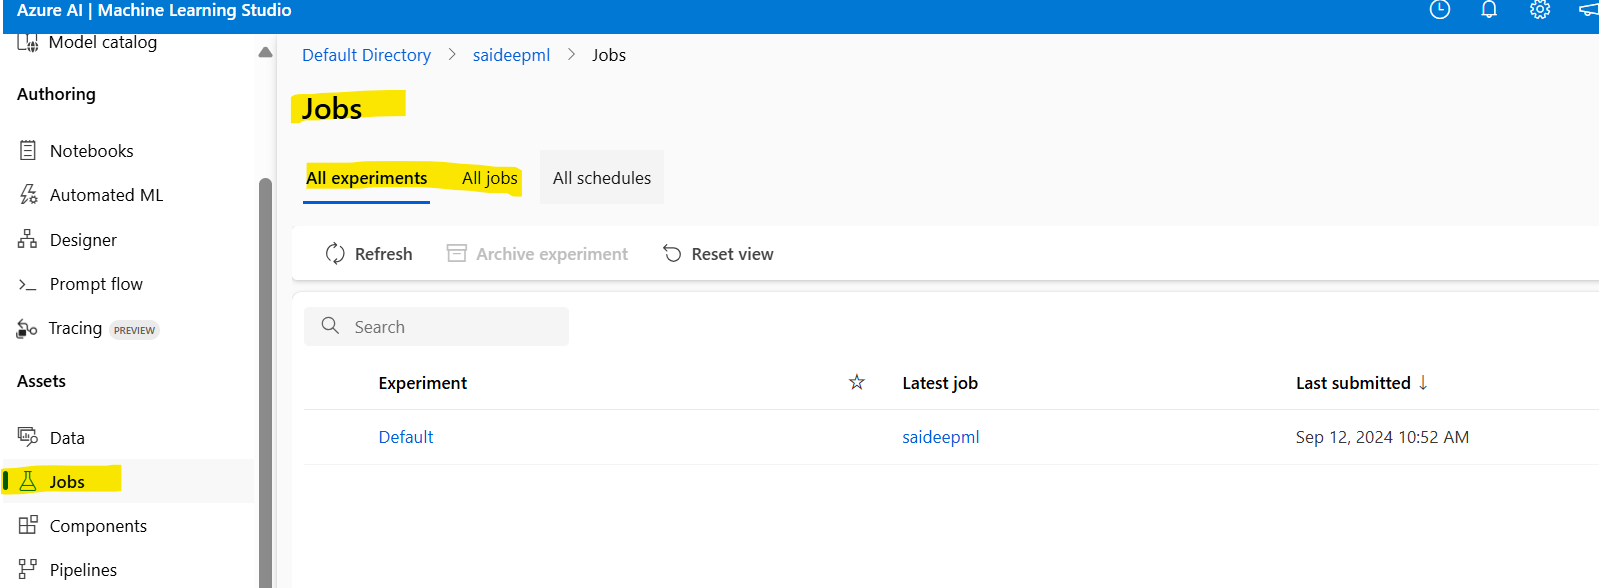The height and width of the screenshot is (588, 1599).
Task: Click the Reset view undo icon
Action: 672,254
